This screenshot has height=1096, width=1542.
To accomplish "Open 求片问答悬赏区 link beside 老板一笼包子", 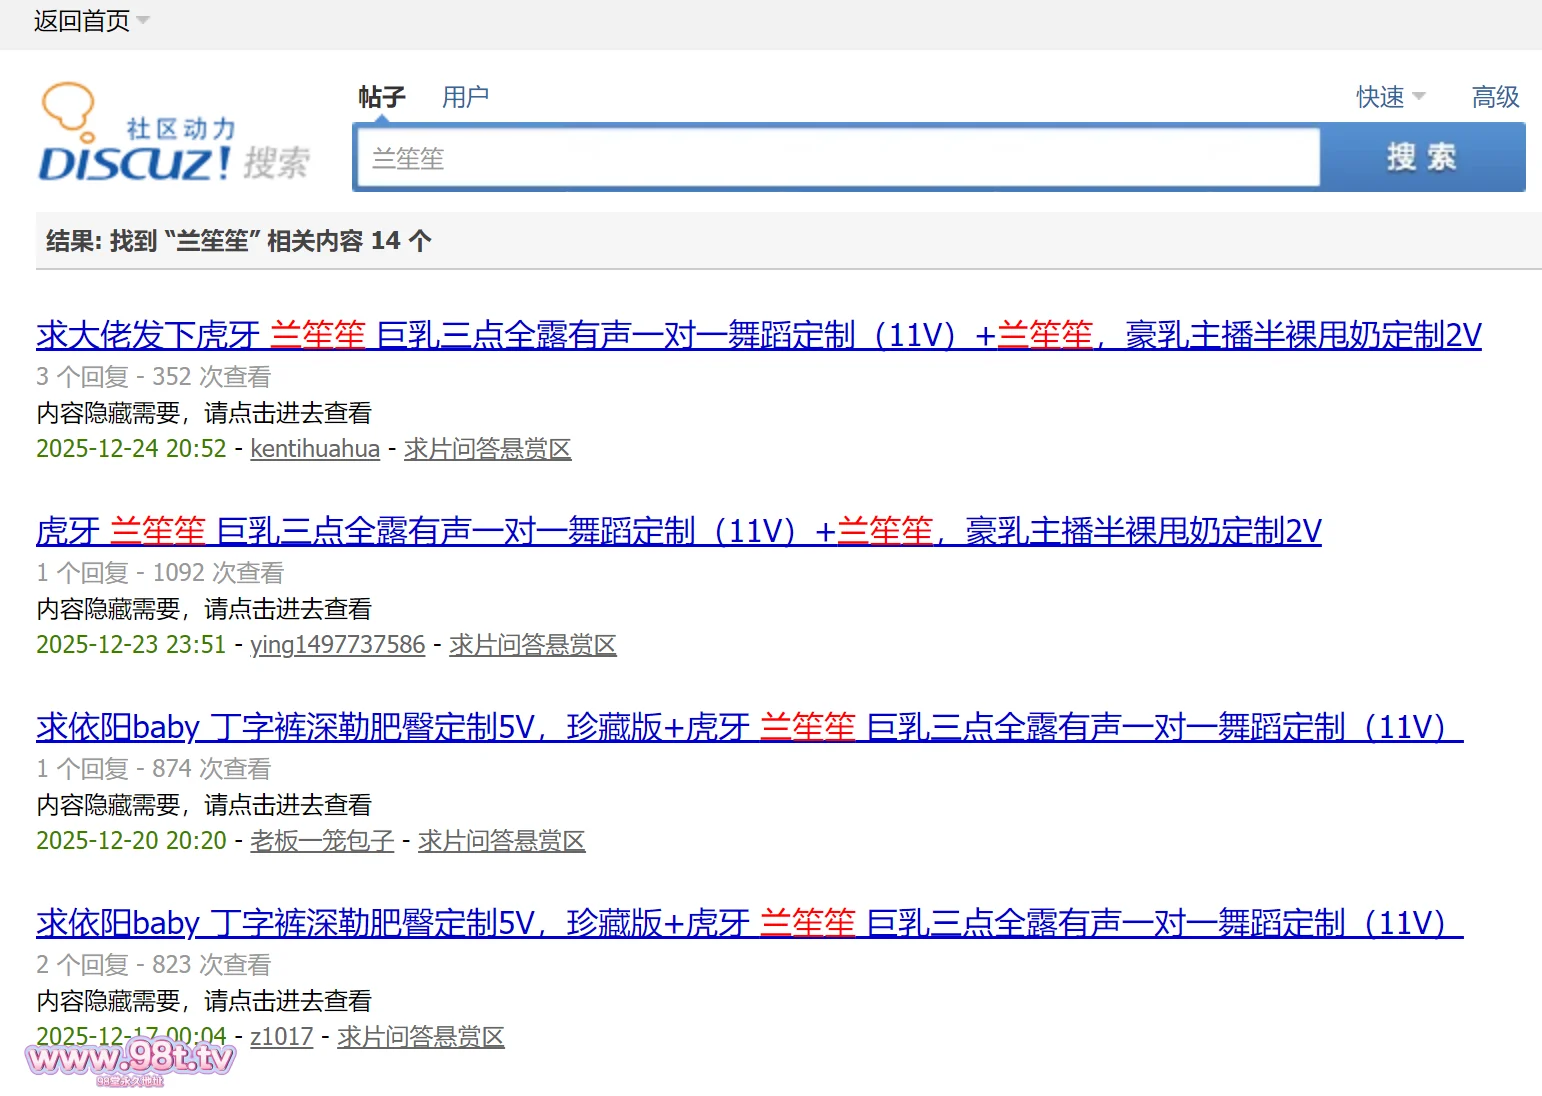I will [501, 841].
